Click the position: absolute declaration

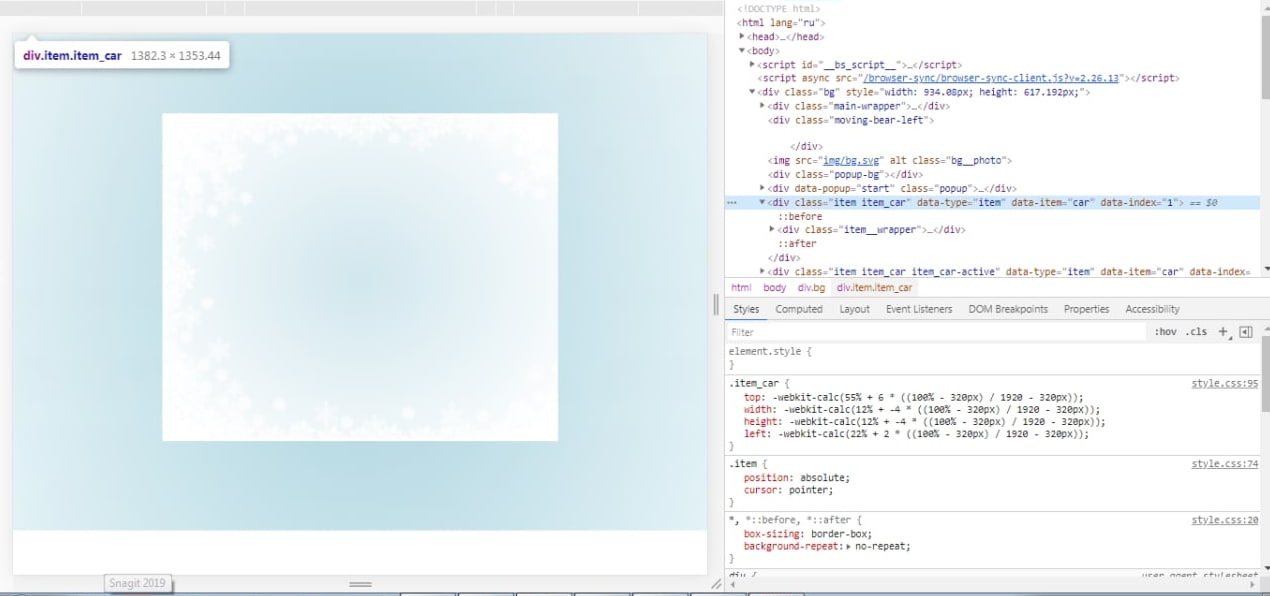pyautogui.click(x=796, y=478)
